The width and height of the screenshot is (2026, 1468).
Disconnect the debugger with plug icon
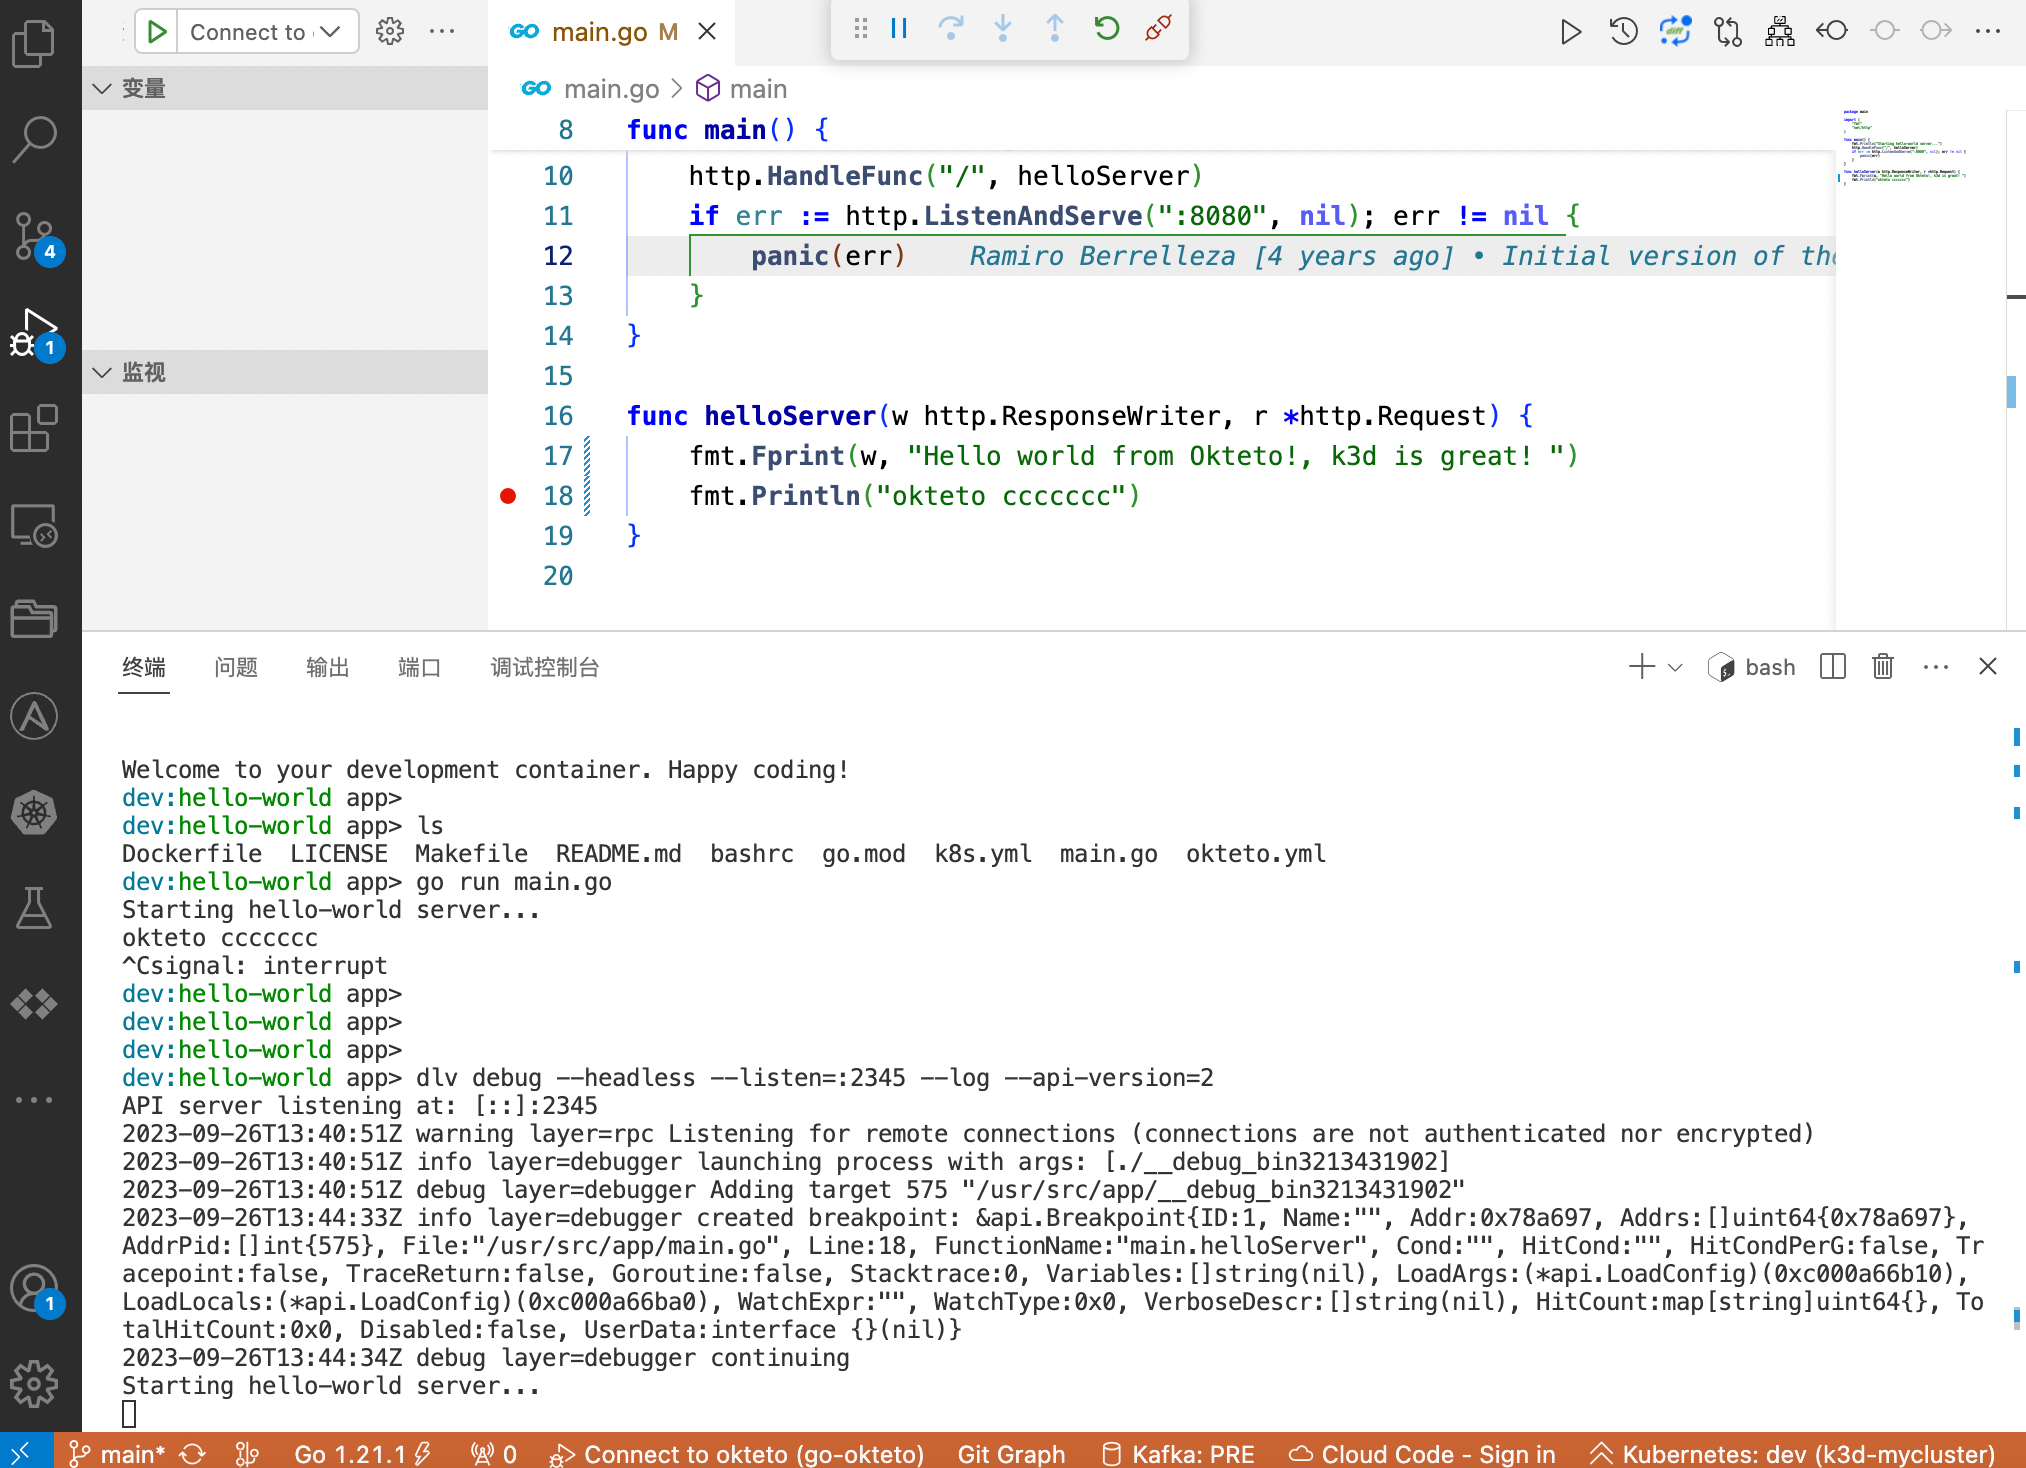pos(1158,29)
